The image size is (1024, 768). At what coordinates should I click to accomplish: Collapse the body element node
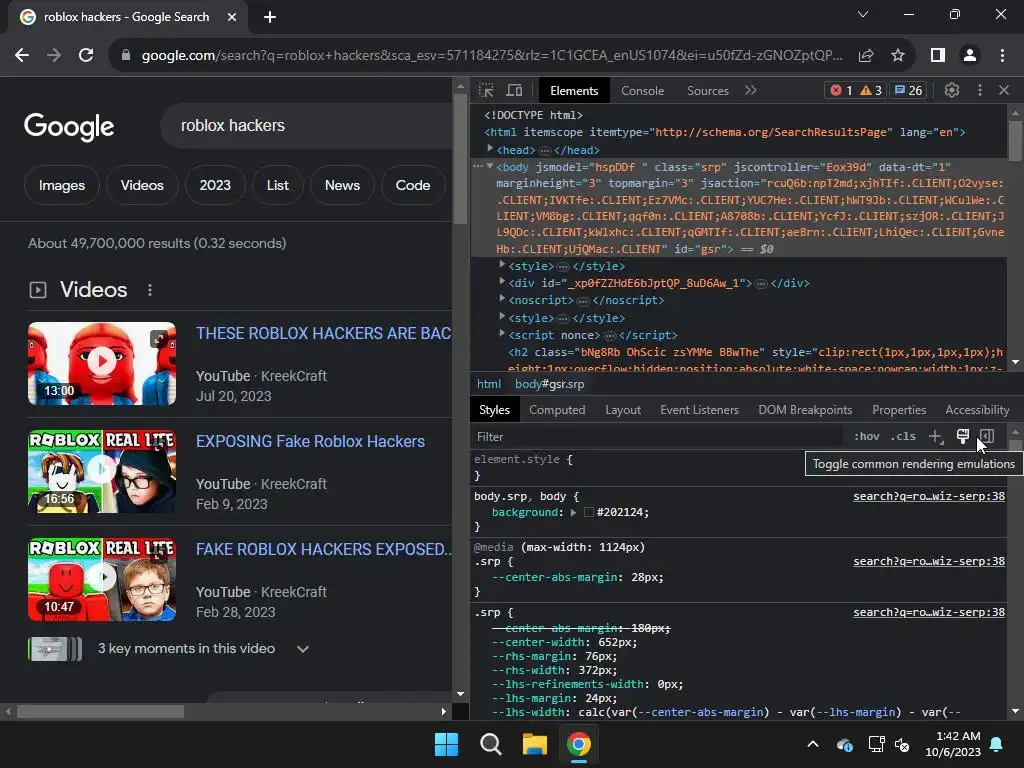[490, 167]
